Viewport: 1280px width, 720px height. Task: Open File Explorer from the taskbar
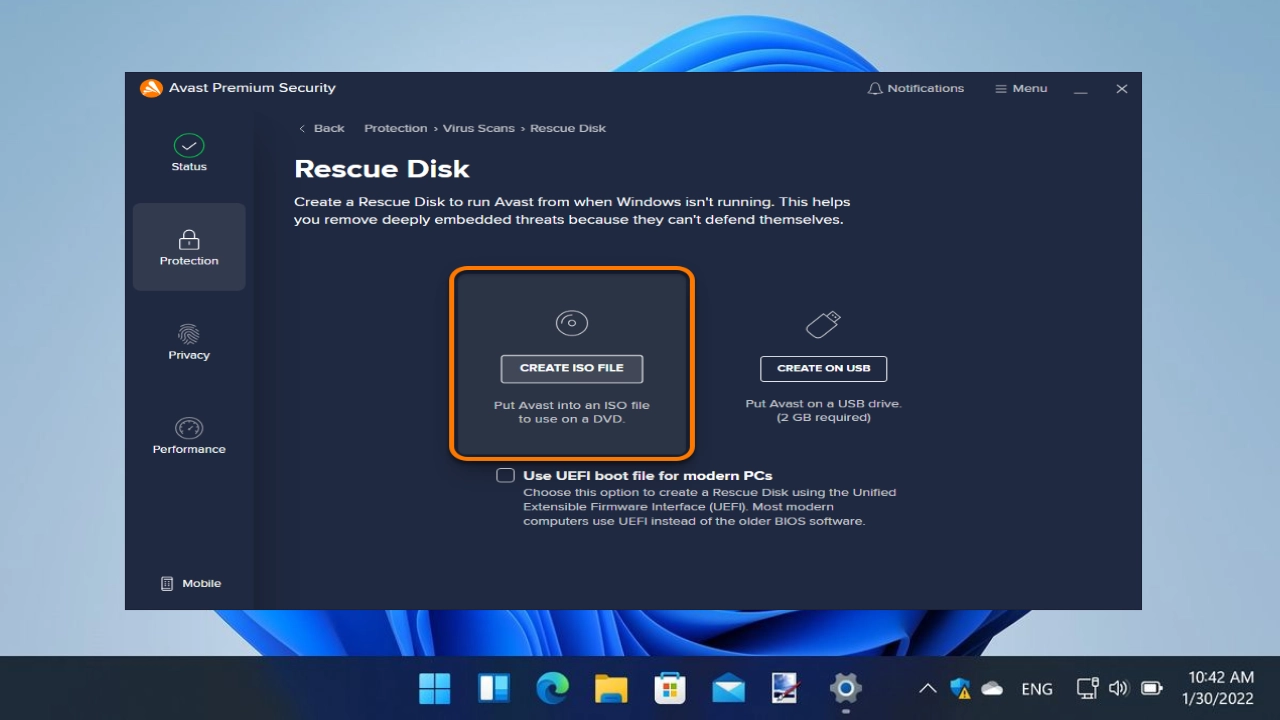pos(611,688)
